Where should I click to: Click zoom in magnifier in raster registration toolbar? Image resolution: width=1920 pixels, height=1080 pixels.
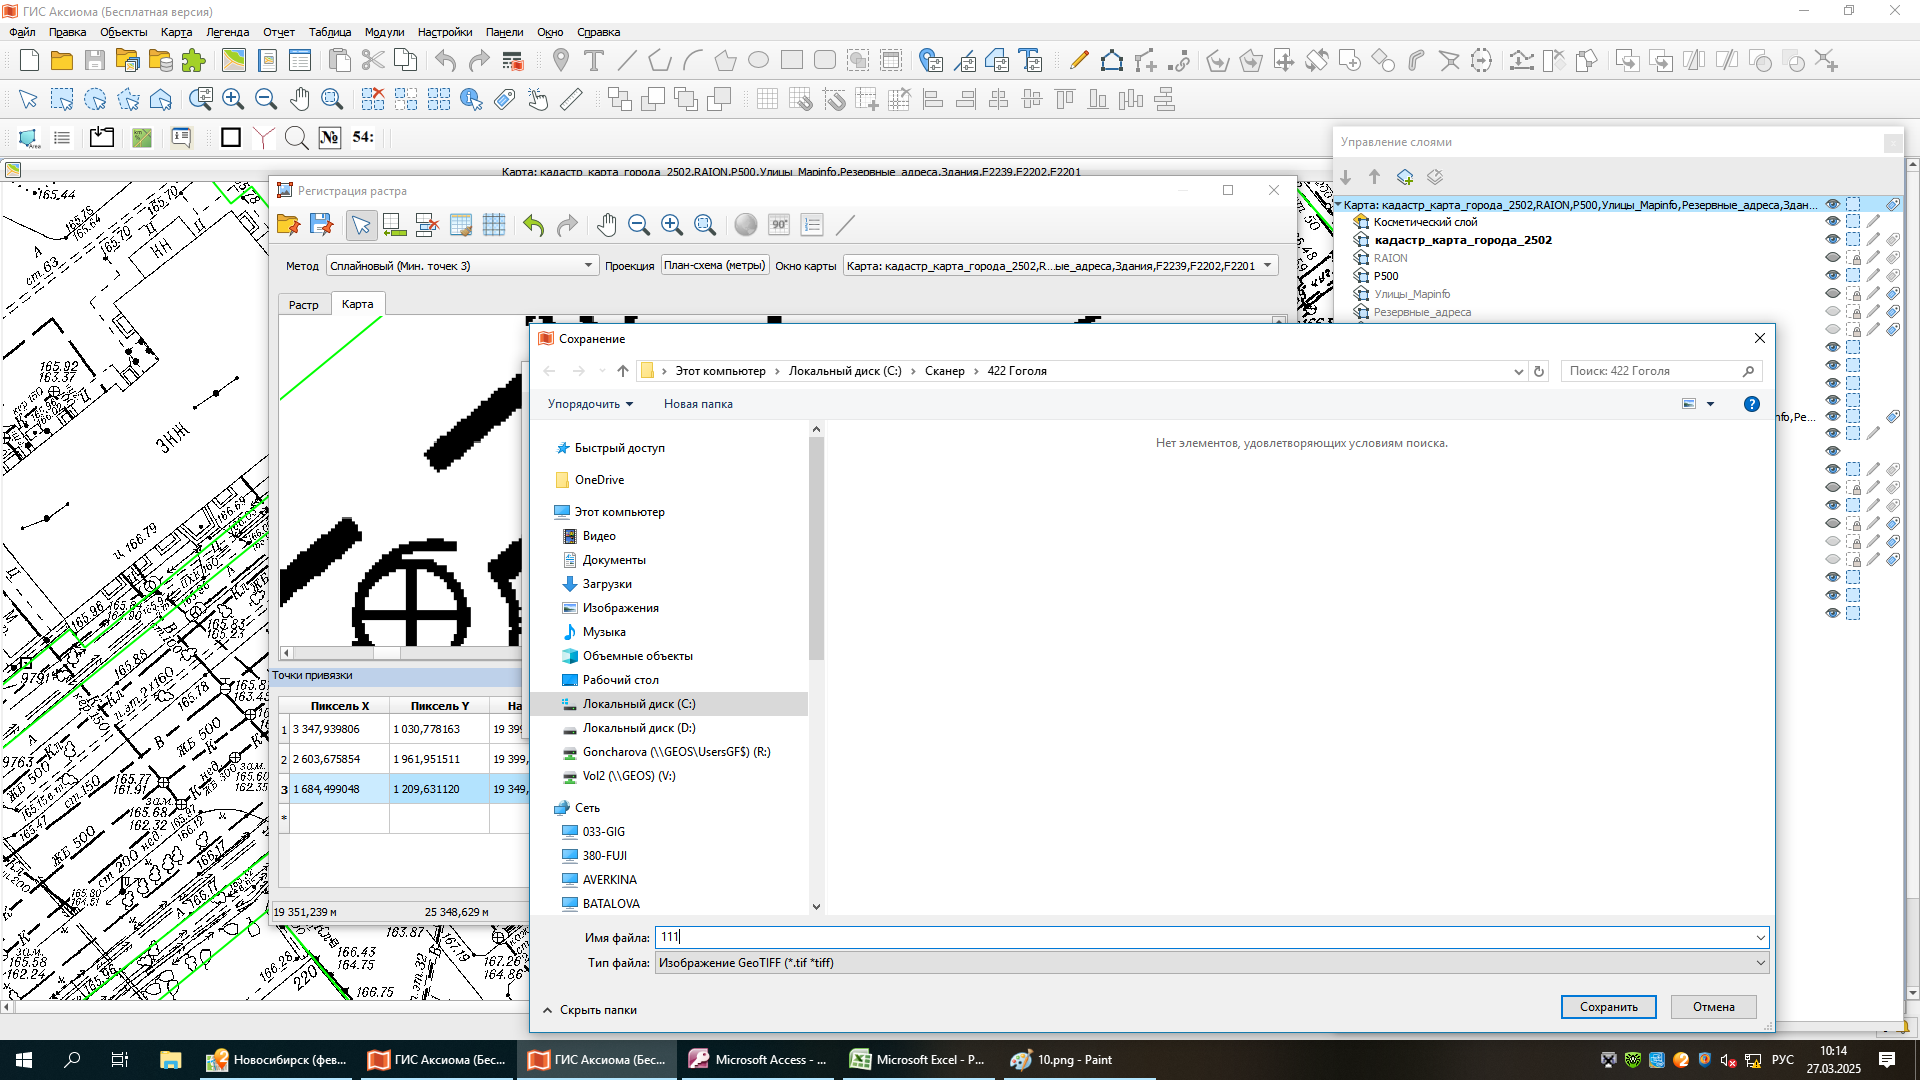672,225
